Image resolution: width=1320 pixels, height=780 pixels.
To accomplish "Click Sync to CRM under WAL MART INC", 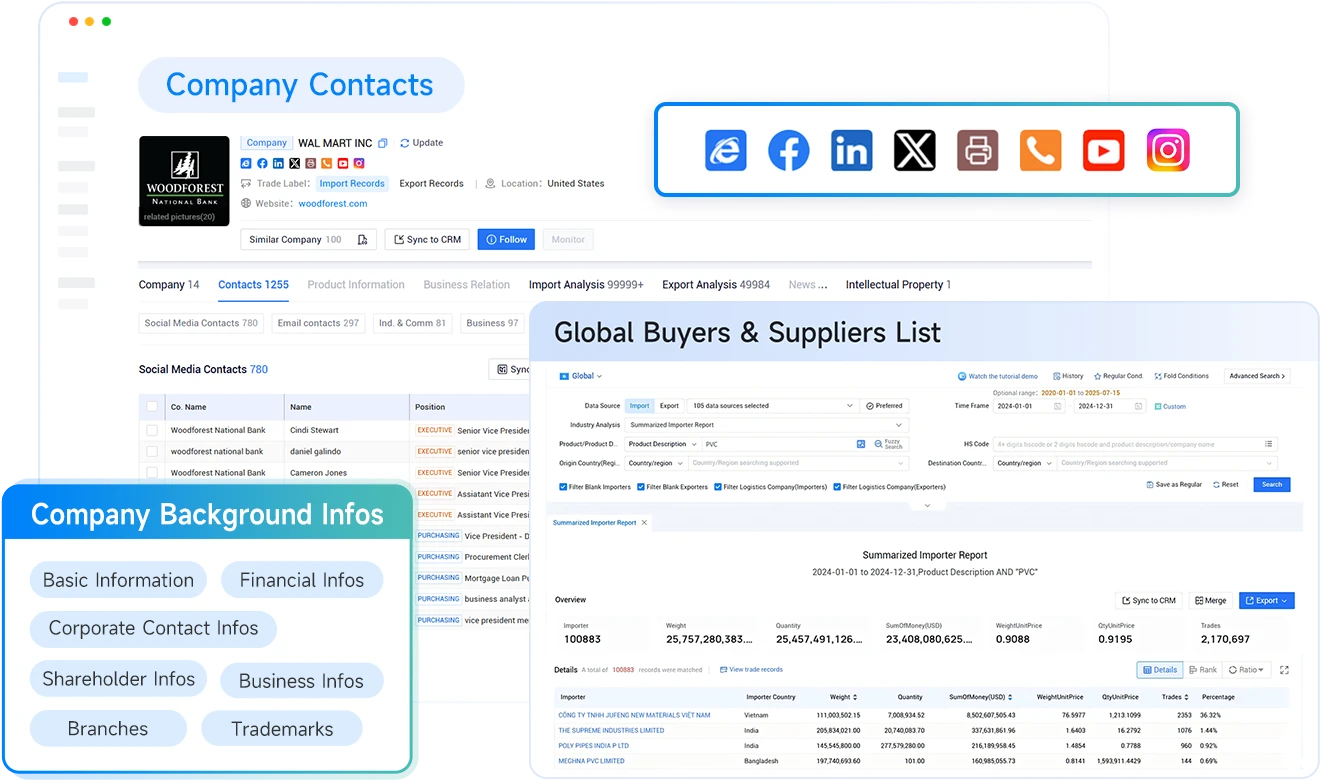I will tap(427, 240).
